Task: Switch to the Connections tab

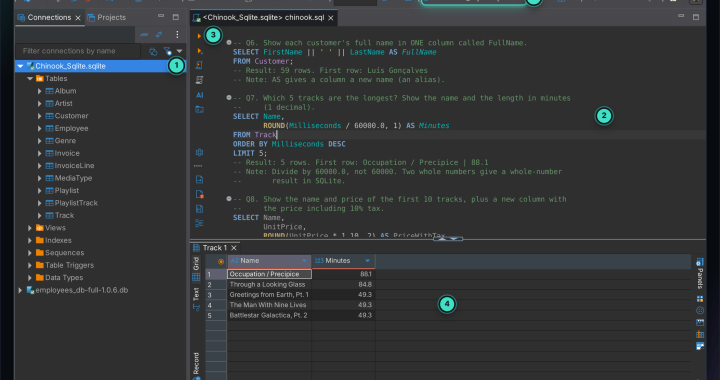Action: [49, 17]
